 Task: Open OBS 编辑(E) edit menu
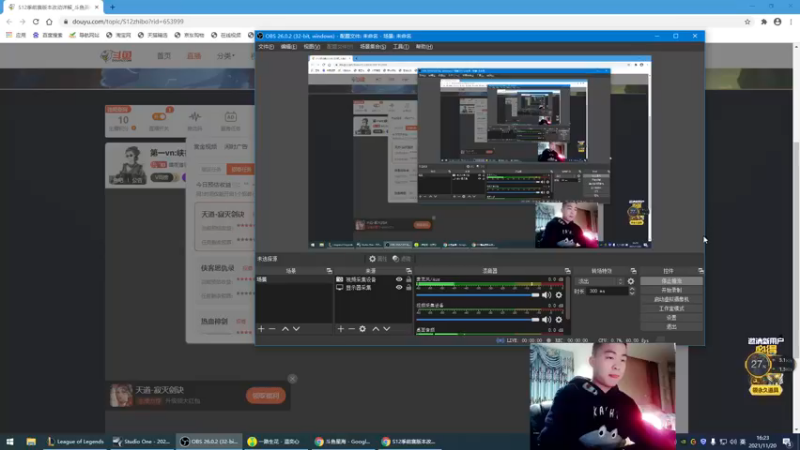pos(288,46)
